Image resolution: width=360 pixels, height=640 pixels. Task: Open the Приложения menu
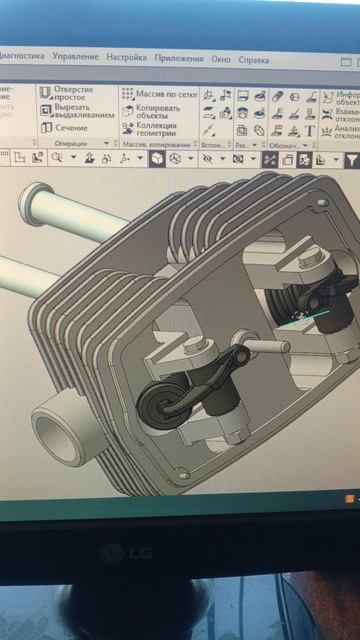tap(179, 58)
